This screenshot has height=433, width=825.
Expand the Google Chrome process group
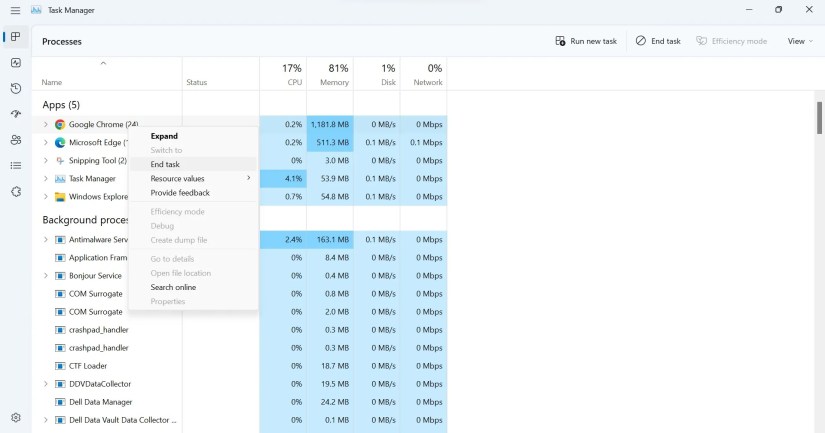click(45, 125)
